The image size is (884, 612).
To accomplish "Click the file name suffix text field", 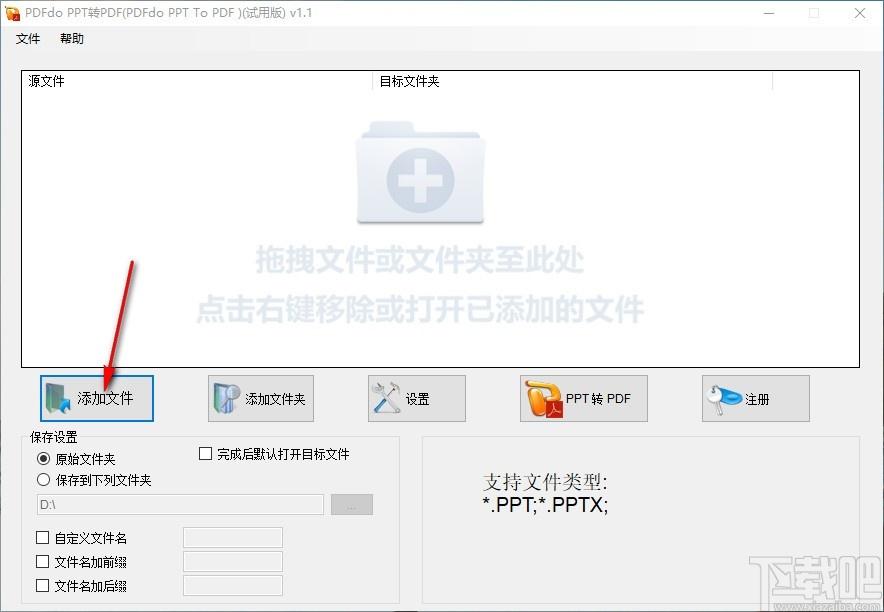I will click(x=233, y=586).
